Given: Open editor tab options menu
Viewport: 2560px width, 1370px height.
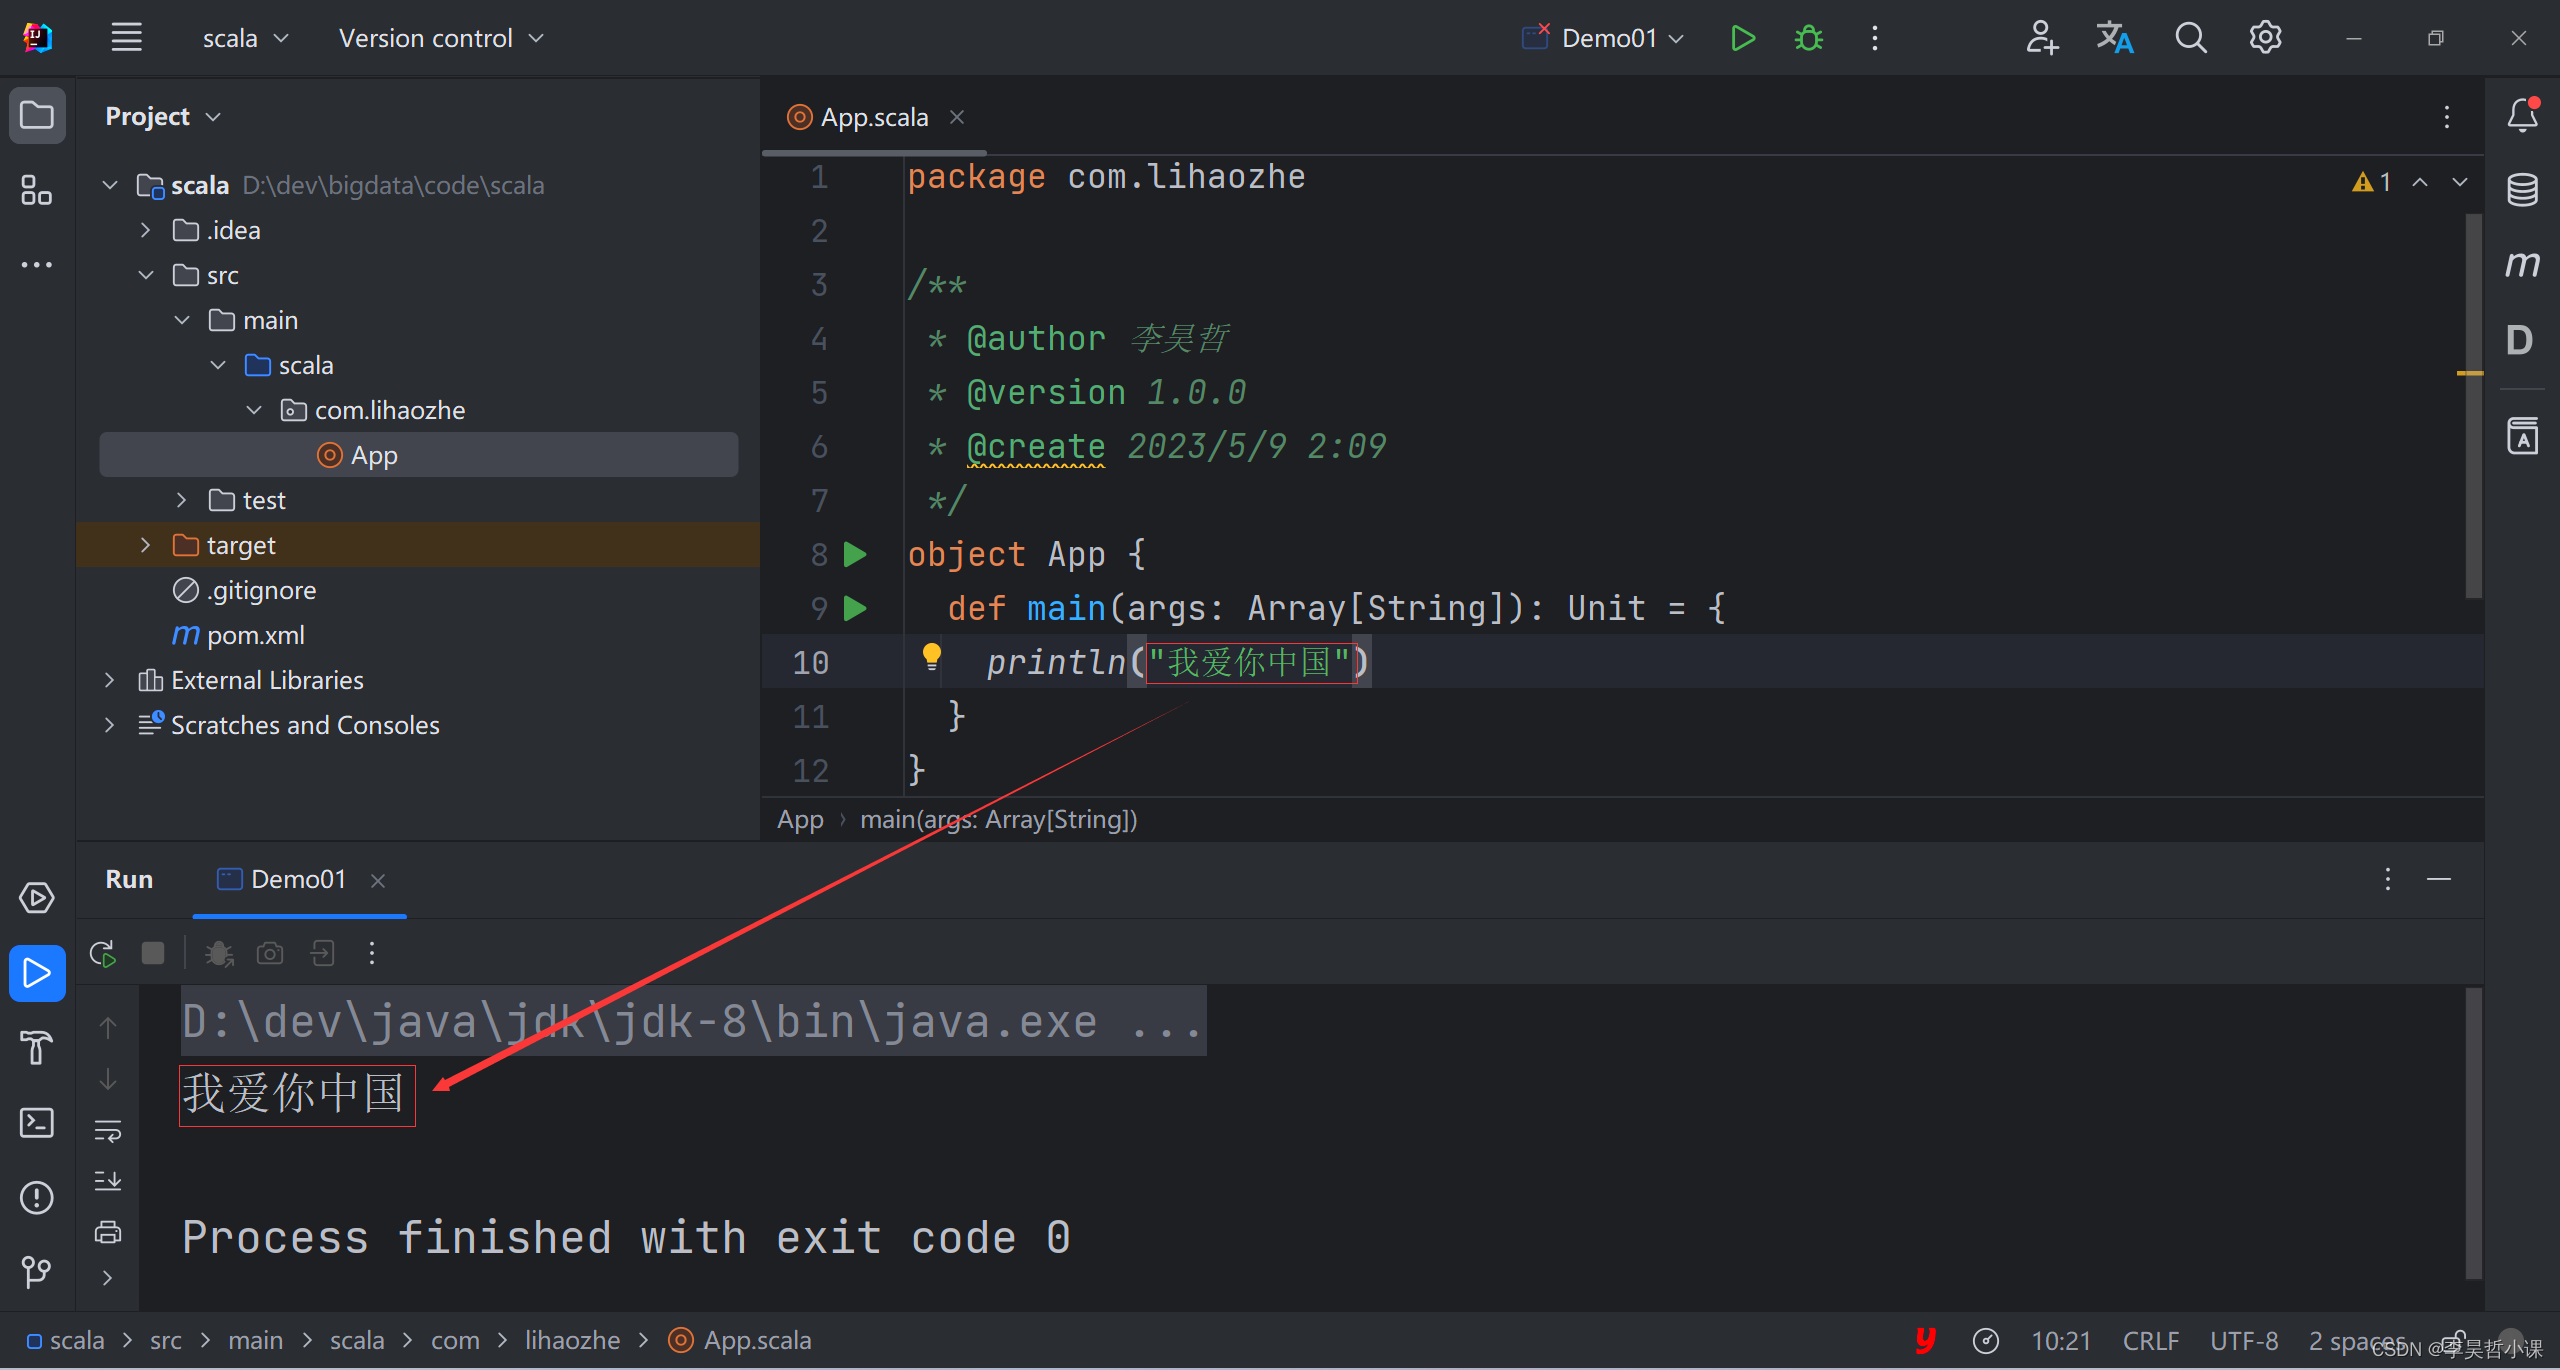Looking at the screenshot, I should 2447,117.
